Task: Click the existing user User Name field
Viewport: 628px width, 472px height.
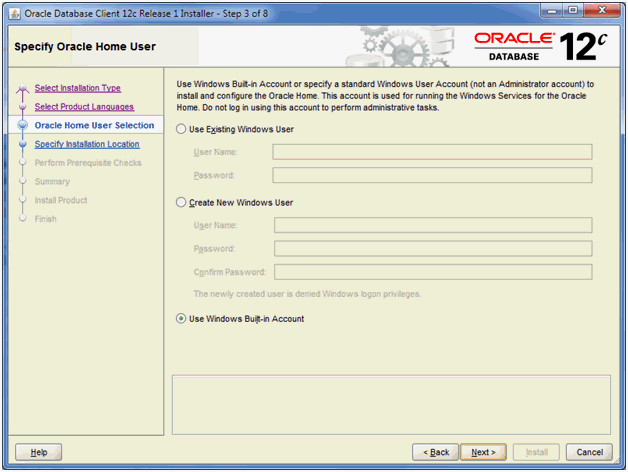Action: (x=432, y=152)
